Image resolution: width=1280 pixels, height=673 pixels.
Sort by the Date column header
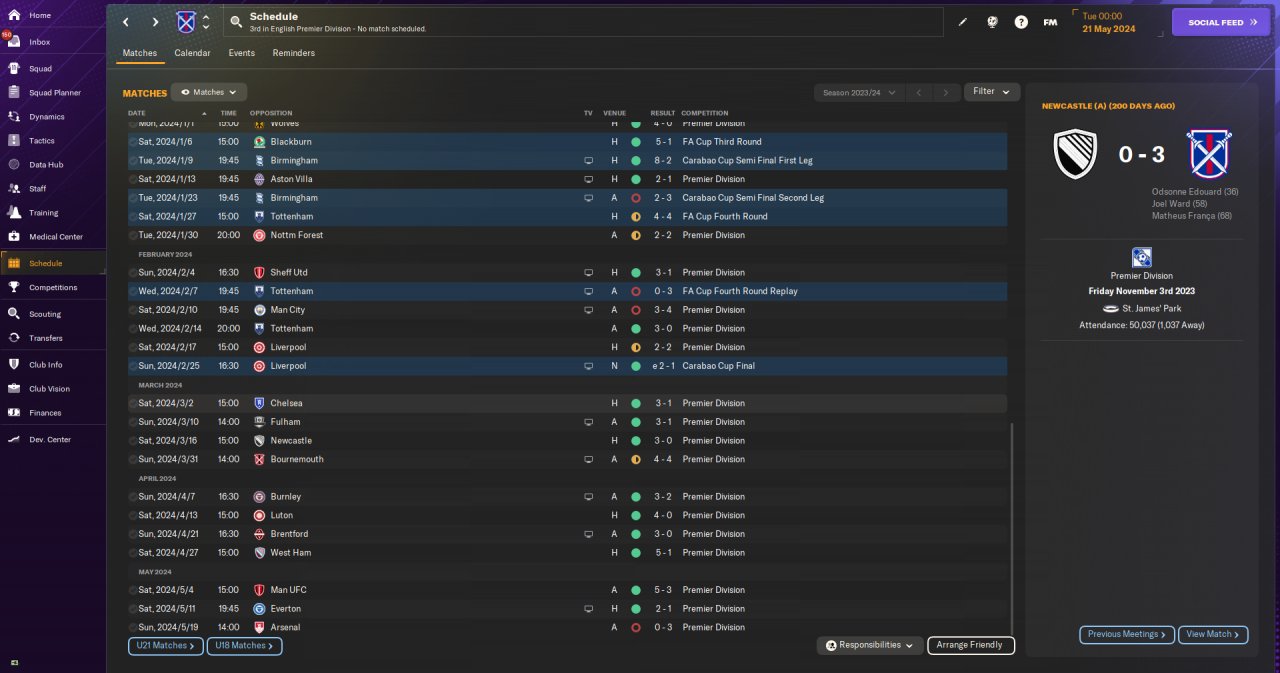136,113
